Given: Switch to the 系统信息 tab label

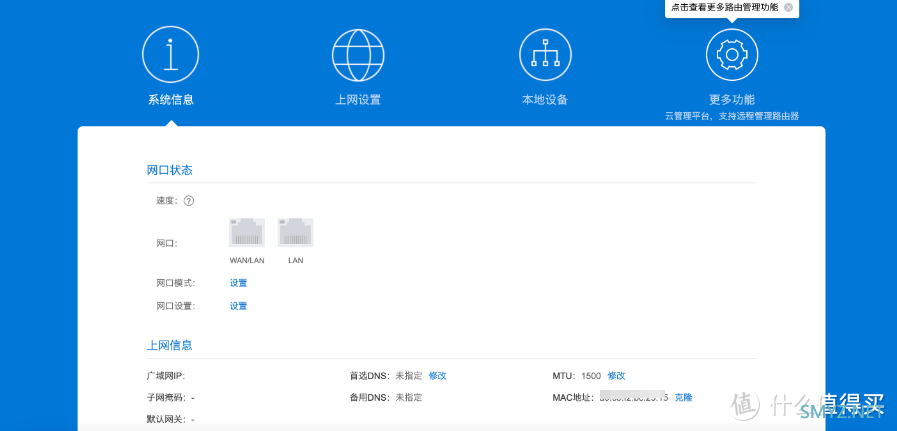Looking at the screenshot, I should (171, 100).
